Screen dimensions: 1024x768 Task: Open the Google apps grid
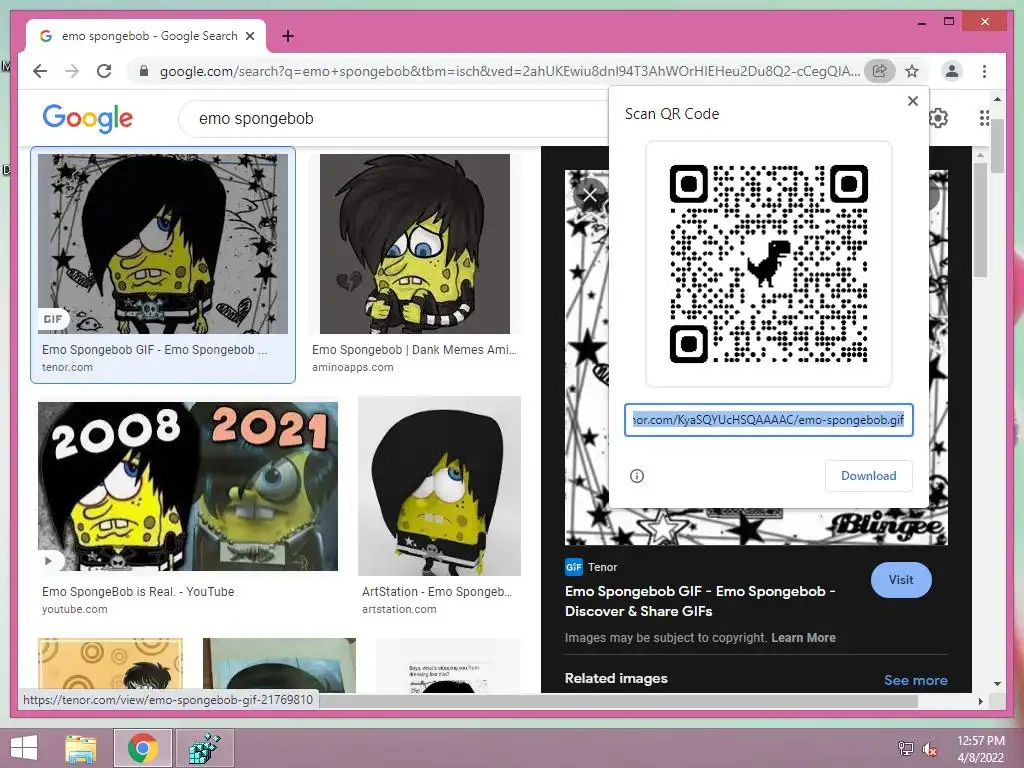pos(984,118)
